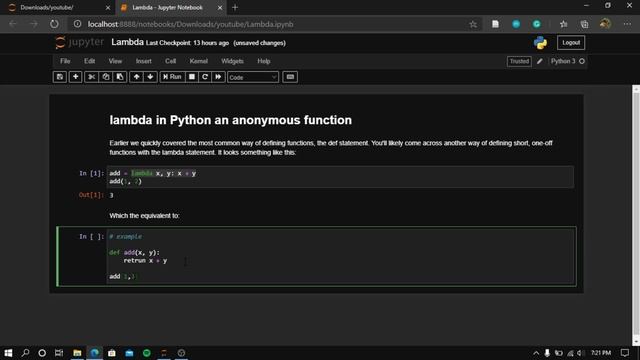This screenshot has height=360, width=640.
Task: Open Spotify from the taskbar
Action: click(x=147, y=353)
